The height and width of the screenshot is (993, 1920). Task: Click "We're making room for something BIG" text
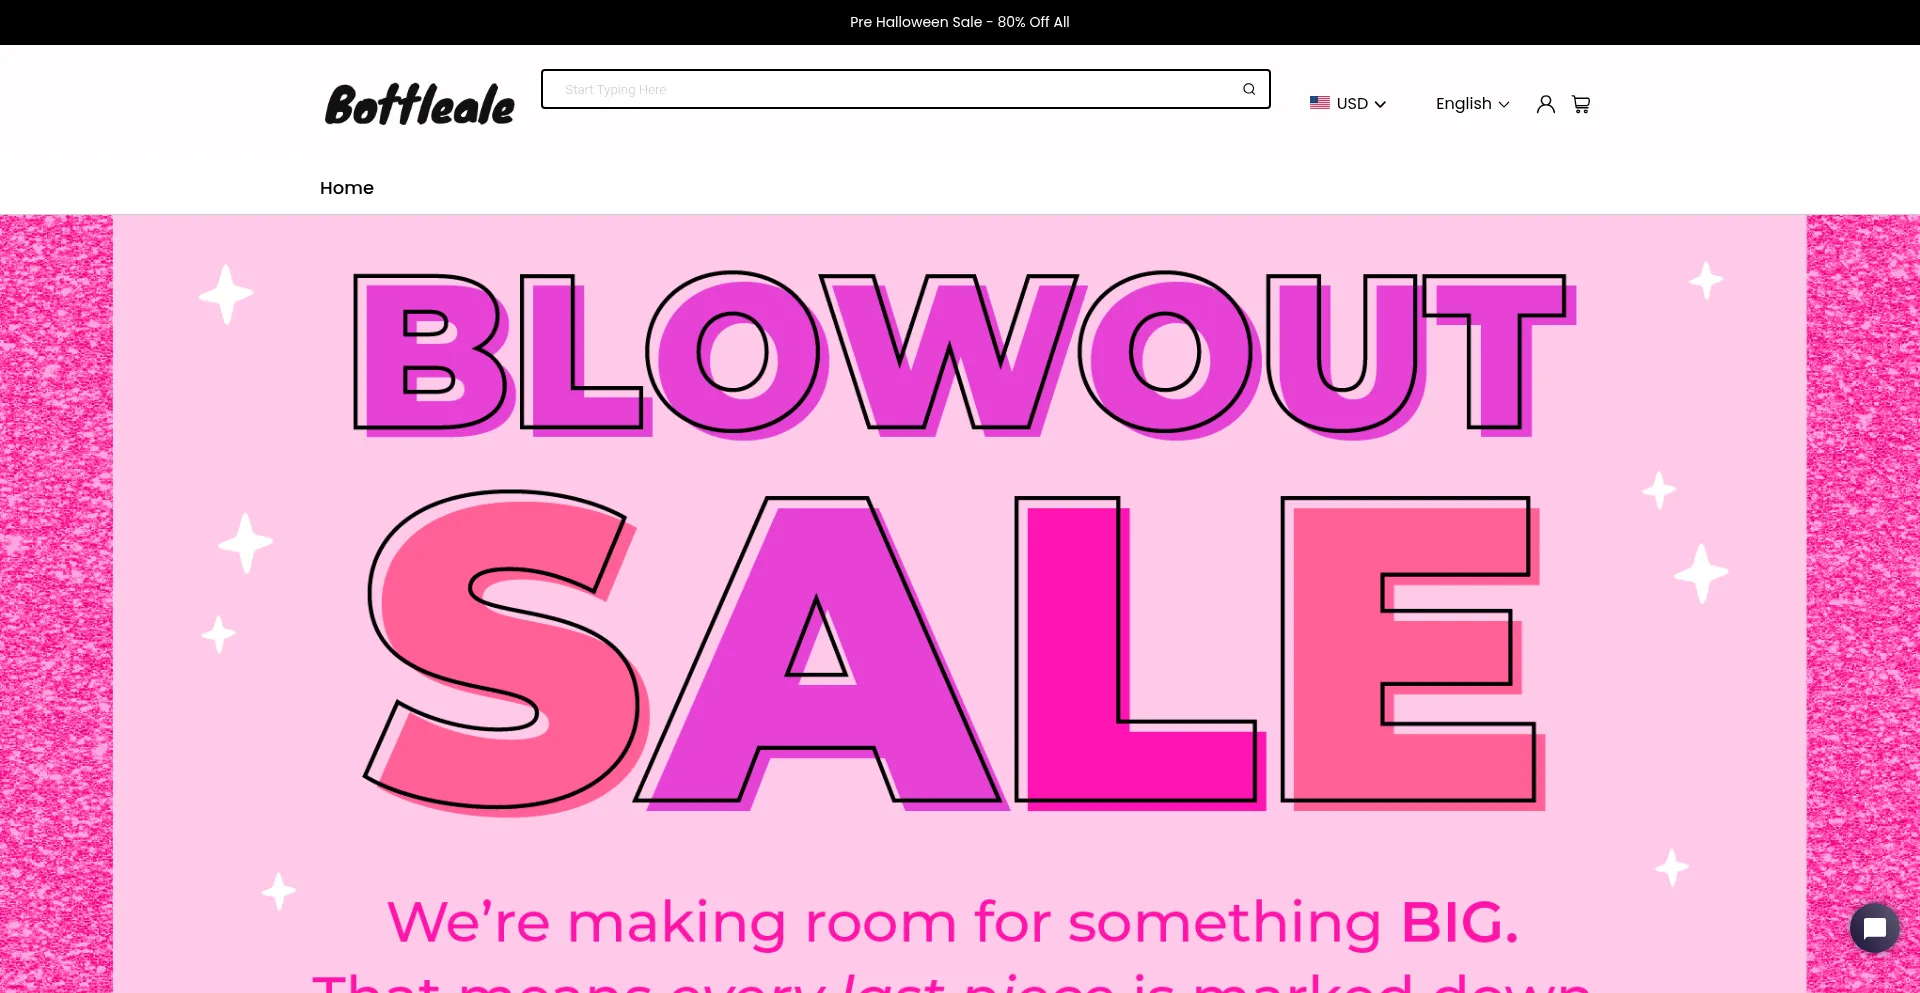[x=952, y=922]
